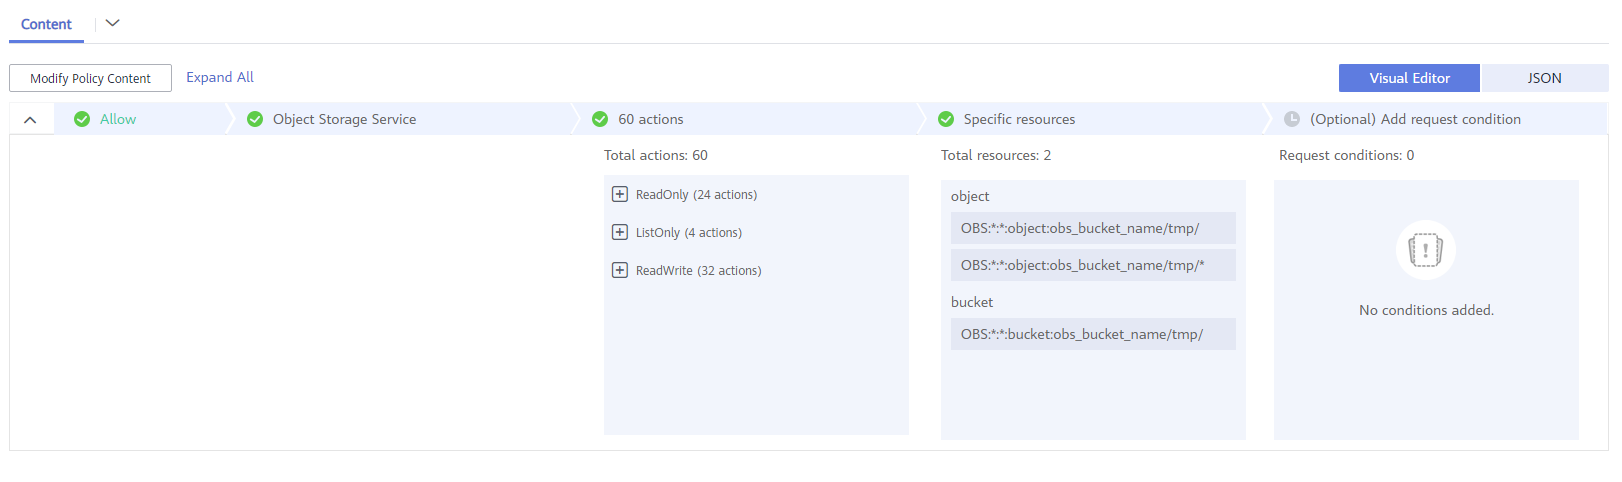Viewport: 1622px width, 482px height.
Task: Select the Visual Editor view
Action: pyautogui.click(x=1410, y=78)
